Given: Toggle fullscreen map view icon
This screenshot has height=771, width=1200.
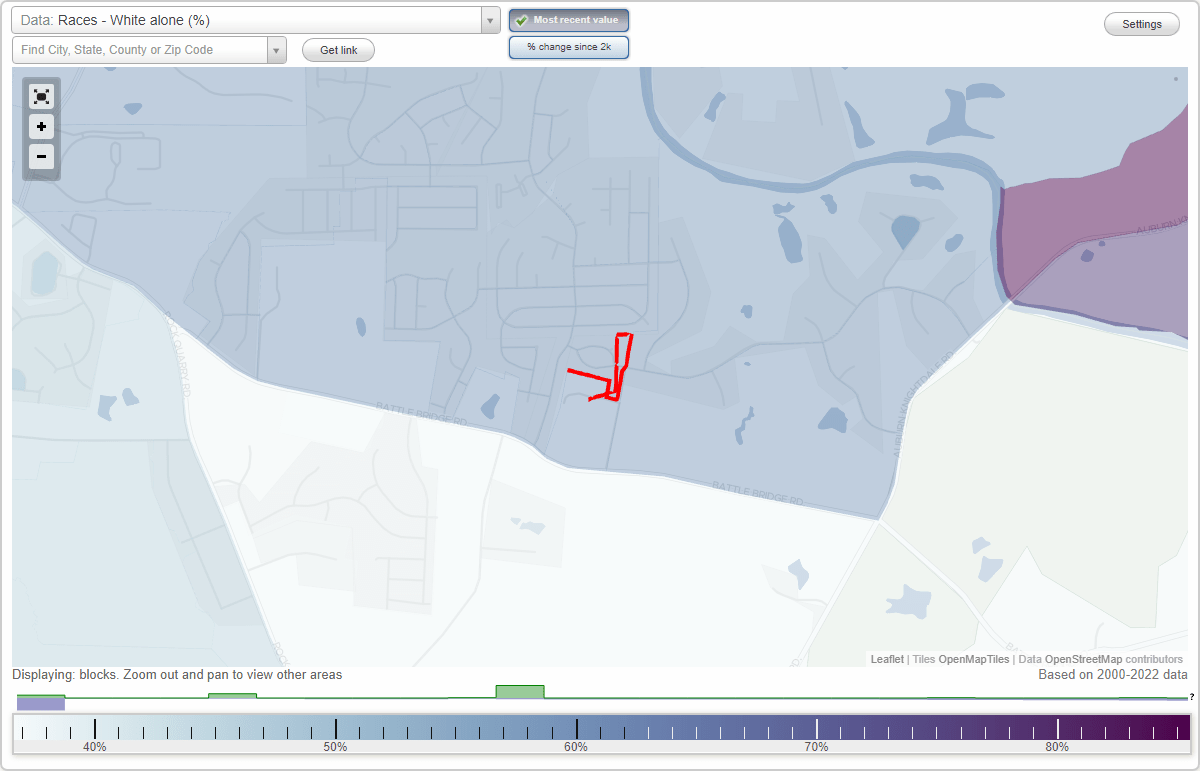Looking at the screenshot, I should click(41, 96).
